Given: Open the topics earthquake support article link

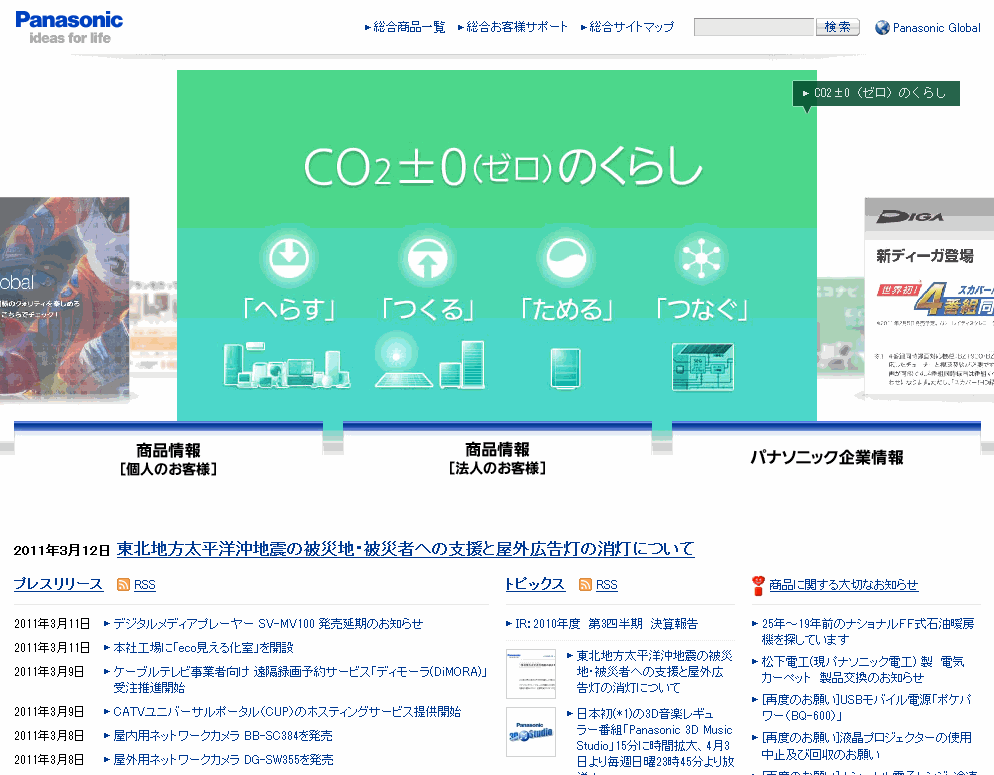Looking at the screenshot, I should tap(654, 672).
